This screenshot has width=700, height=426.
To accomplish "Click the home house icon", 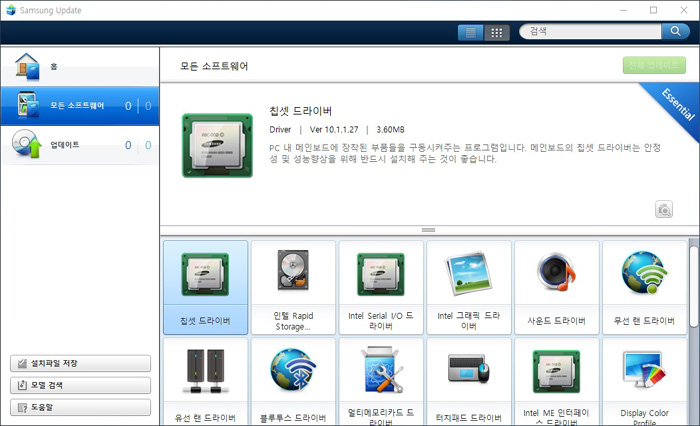I will click(x=27, y=67).
